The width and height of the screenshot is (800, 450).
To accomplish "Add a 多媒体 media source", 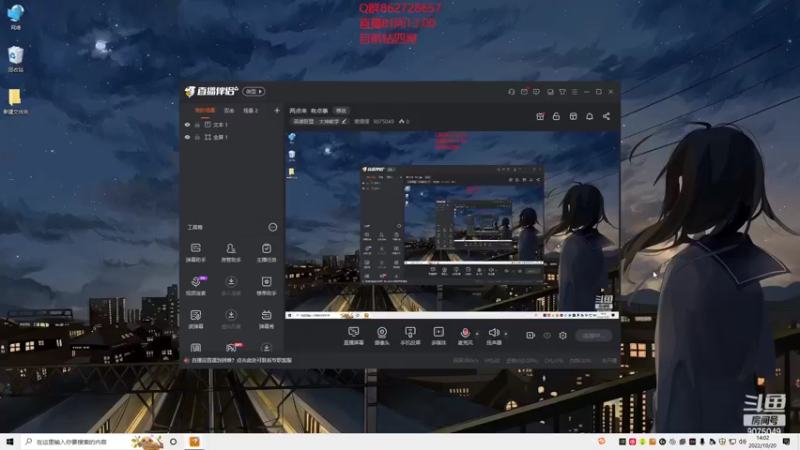I will (x=438, y=336).
